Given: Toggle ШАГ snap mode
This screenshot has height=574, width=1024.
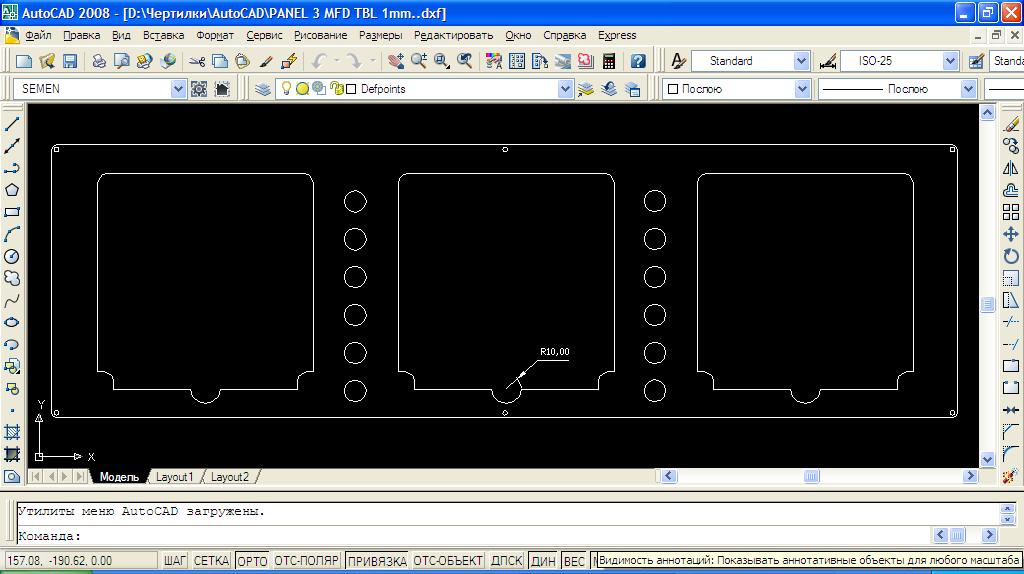Looking at the screenshot, I should click(175, 560).
